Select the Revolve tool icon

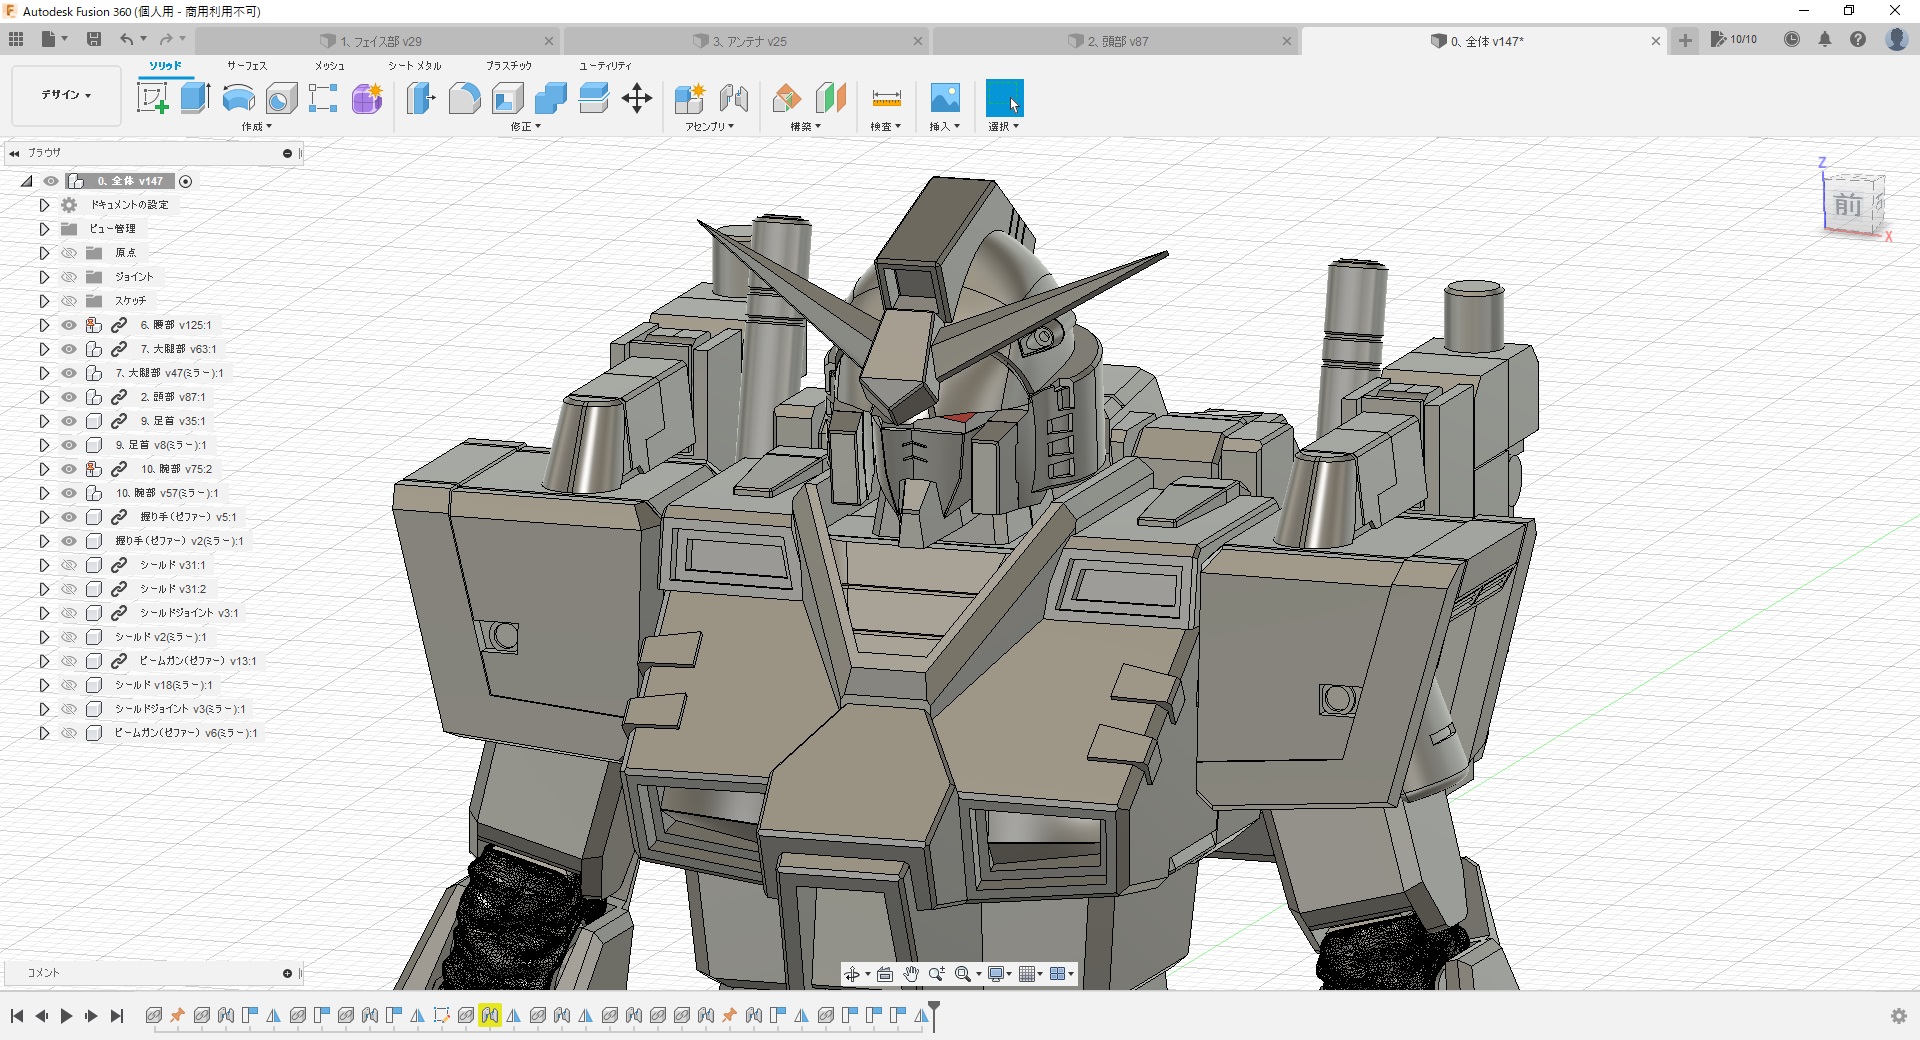tap(238, 98)
